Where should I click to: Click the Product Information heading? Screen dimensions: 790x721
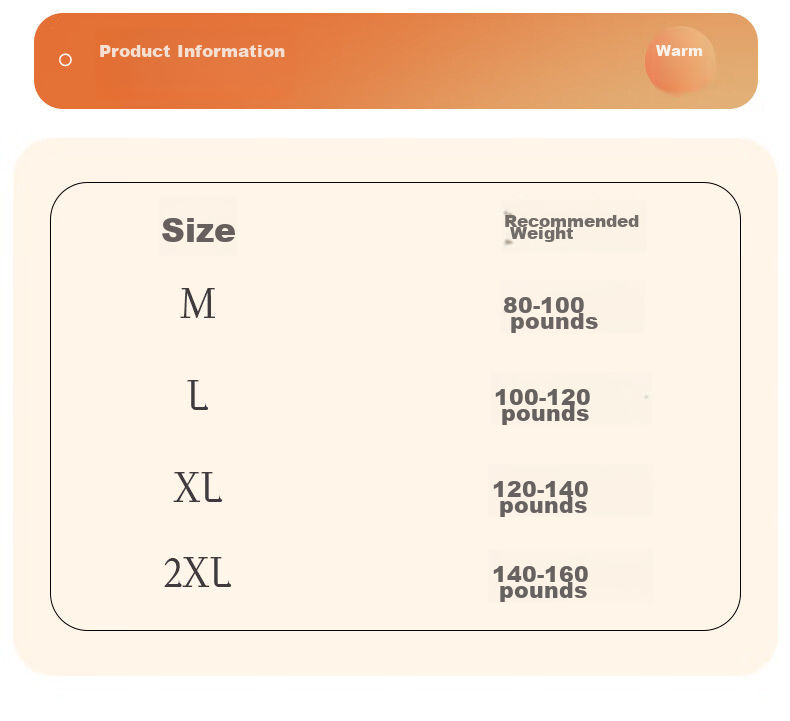coord(192,51)
